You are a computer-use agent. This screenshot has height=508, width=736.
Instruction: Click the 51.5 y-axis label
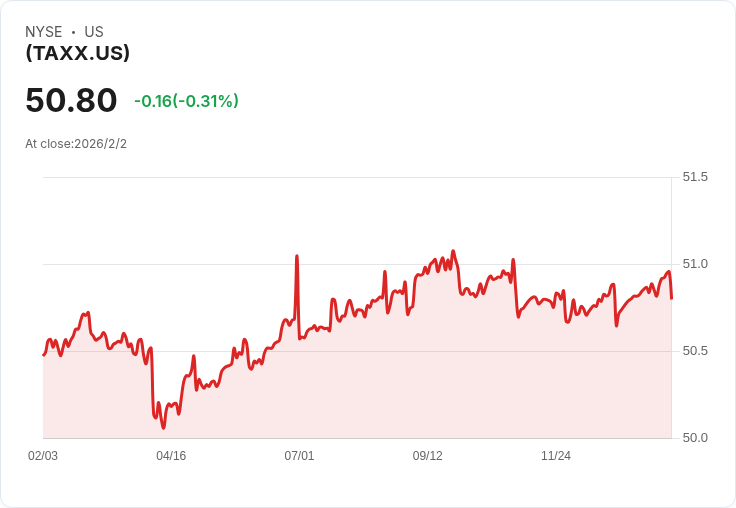(x=695, y=177)
